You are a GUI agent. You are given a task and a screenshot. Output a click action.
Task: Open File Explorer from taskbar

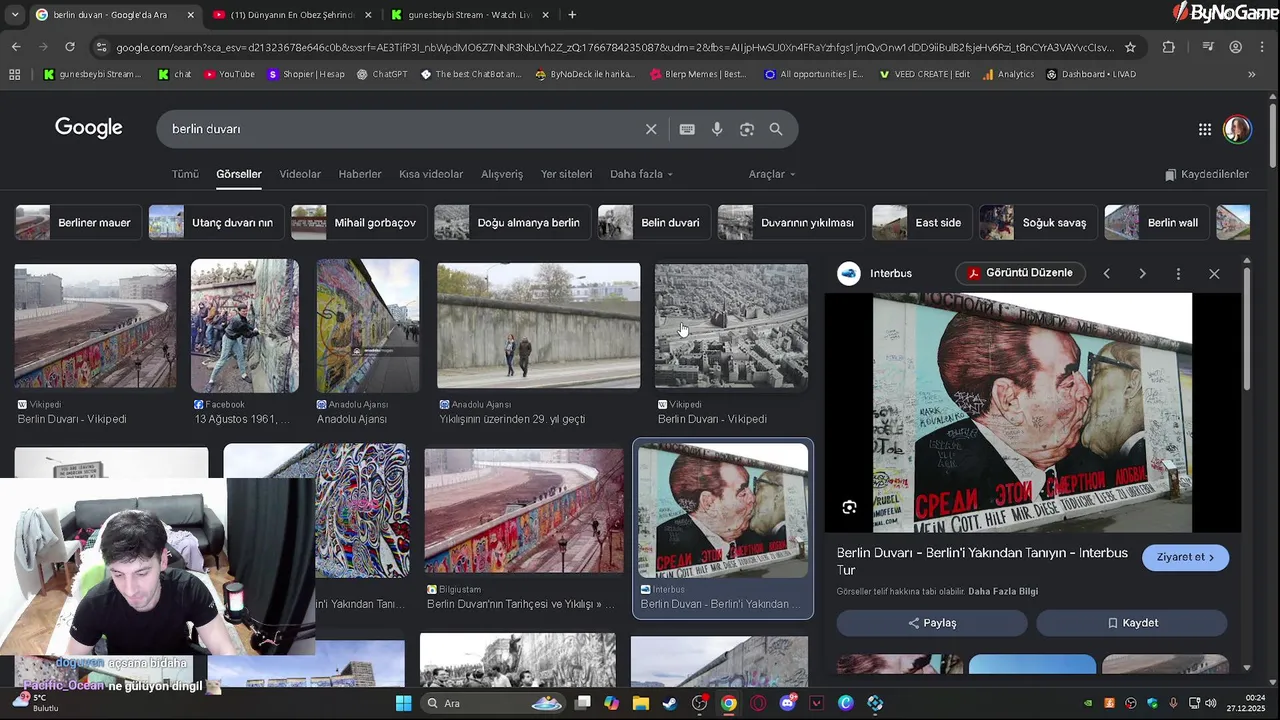(641, 703)
